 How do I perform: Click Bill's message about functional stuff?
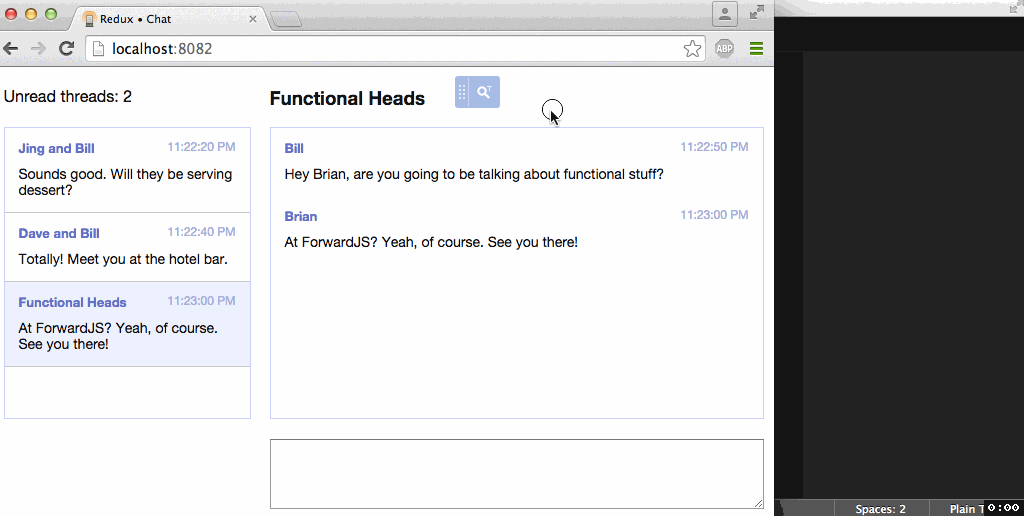coord(474,174)
